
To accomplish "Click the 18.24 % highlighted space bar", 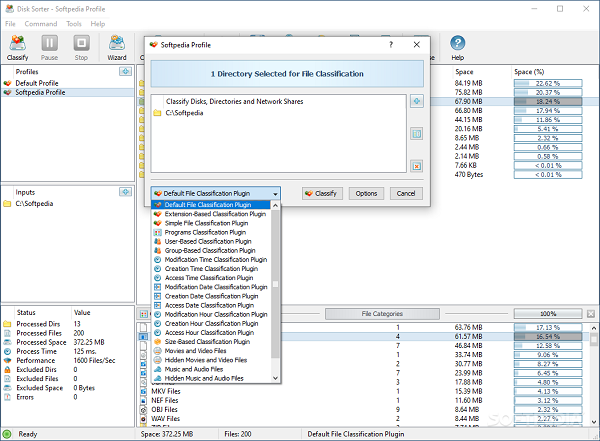I will tap(548, 101).
